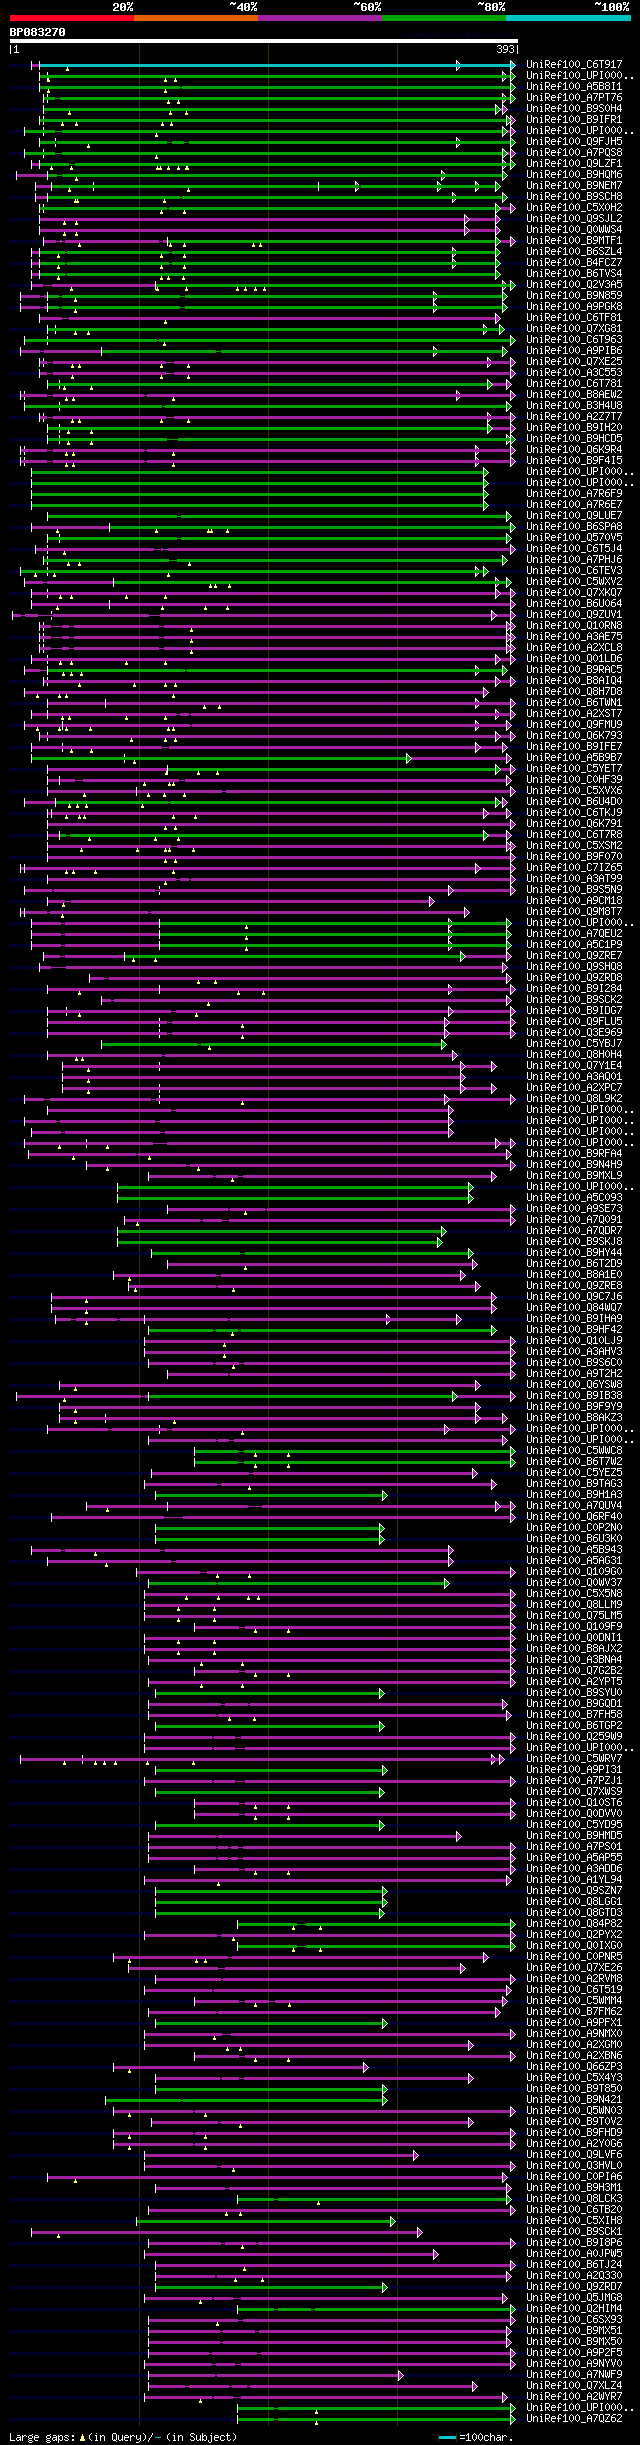Open hit UniRef100_A9PGK8
640x2445 pixels.
click(575, 307)
